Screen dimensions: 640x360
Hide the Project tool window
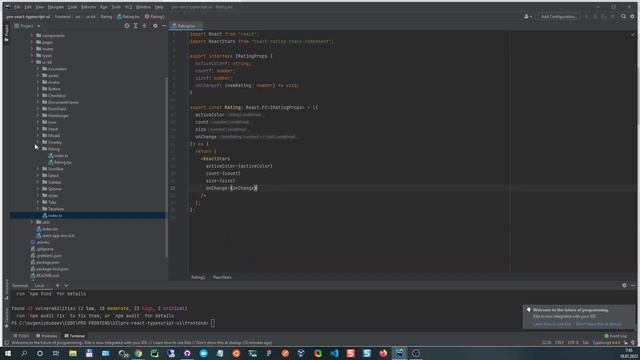pos(164,26)
